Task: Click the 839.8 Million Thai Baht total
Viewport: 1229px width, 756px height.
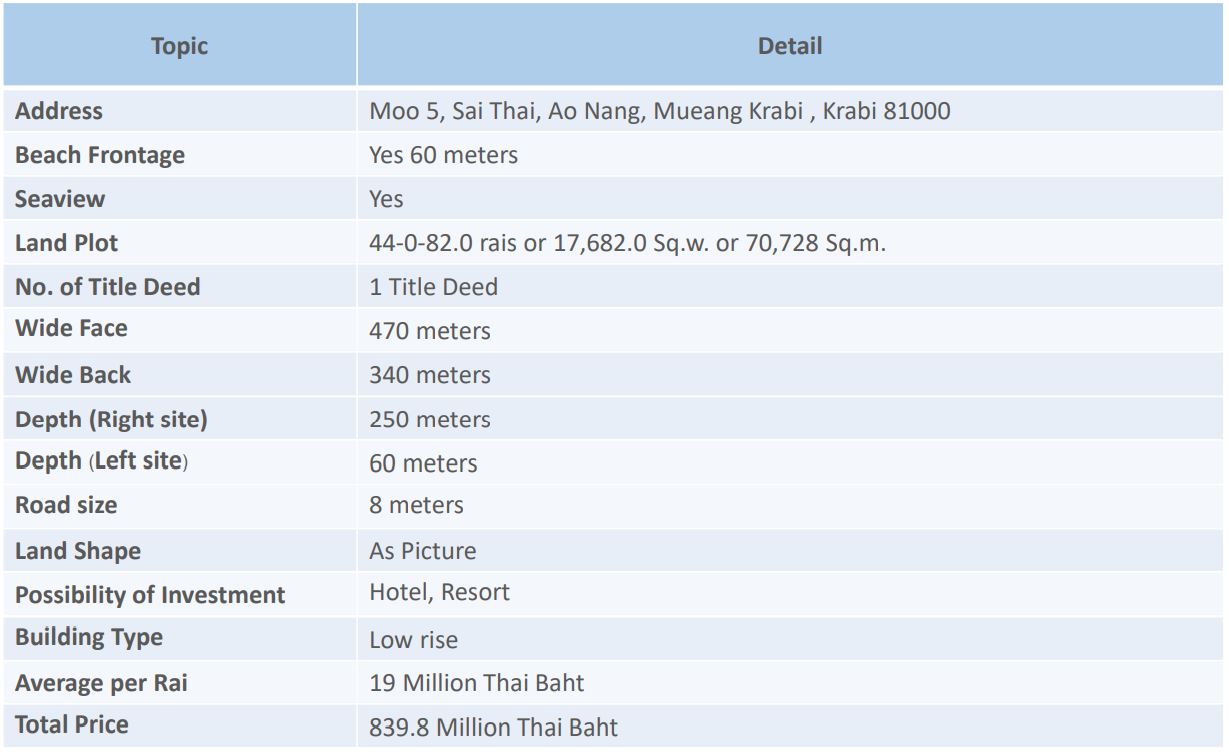Action: point(494,727)
